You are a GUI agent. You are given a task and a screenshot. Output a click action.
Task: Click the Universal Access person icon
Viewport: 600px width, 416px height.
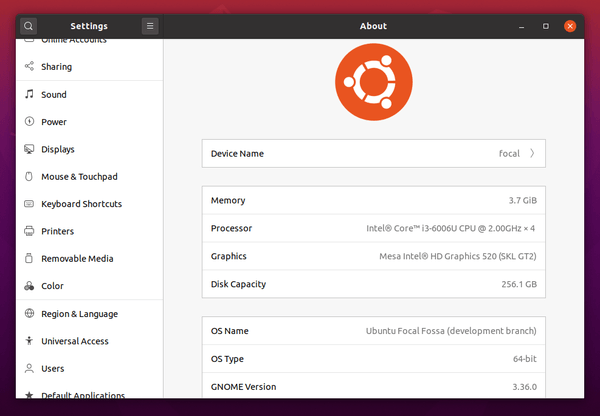tap(29, 341)
